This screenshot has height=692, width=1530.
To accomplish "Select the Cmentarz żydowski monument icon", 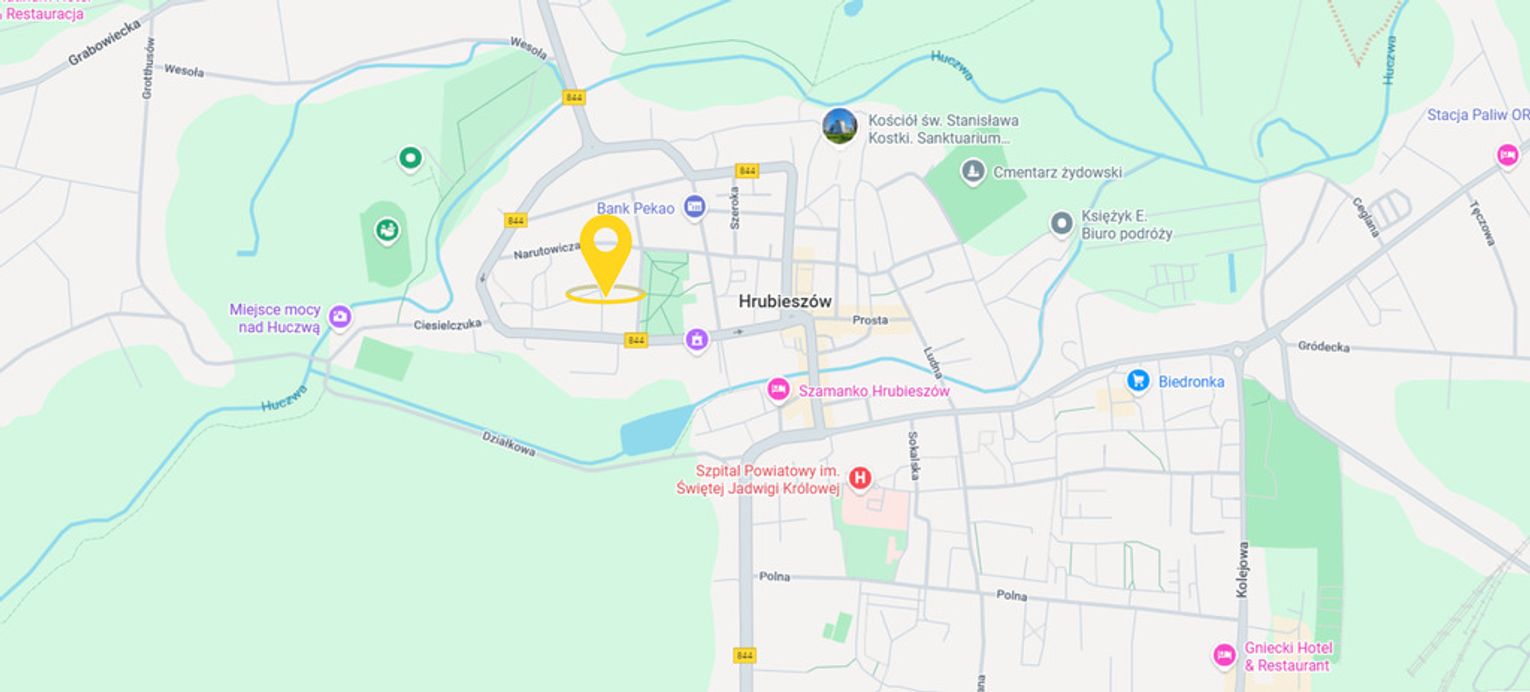I will 971,172.
